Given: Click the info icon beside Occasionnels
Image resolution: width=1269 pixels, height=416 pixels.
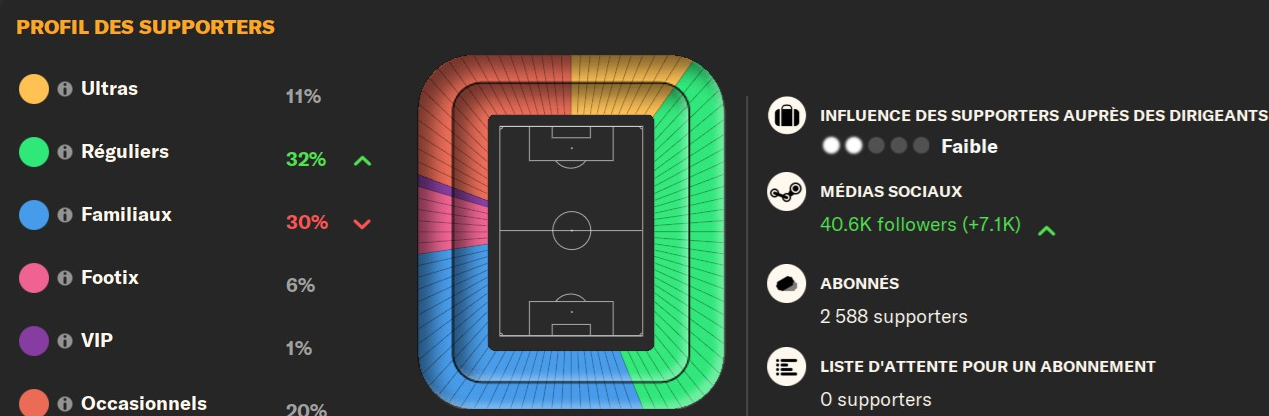Looking at the screenshot, I should click(x=65, y=404).
